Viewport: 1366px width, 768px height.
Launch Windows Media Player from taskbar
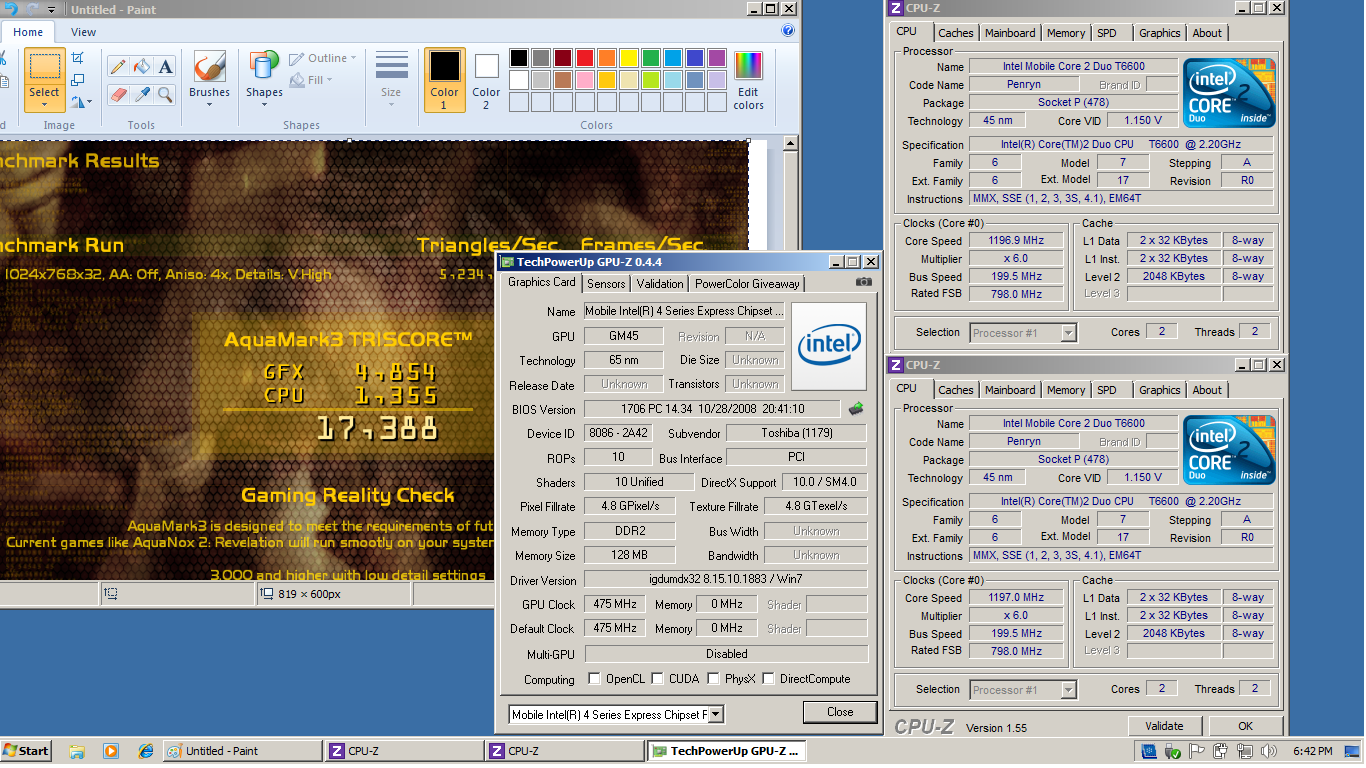click(x=111, y=751)
